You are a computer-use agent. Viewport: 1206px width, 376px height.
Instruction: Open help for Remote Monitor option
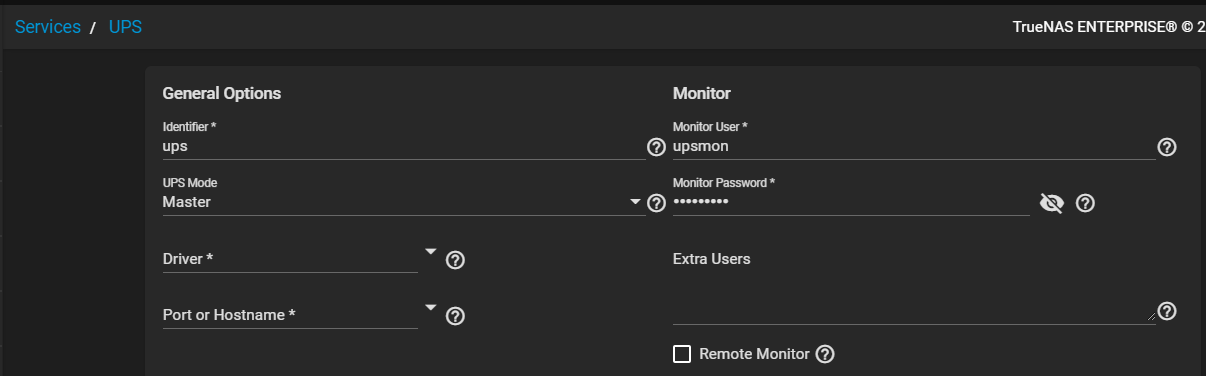click(825, 354)
